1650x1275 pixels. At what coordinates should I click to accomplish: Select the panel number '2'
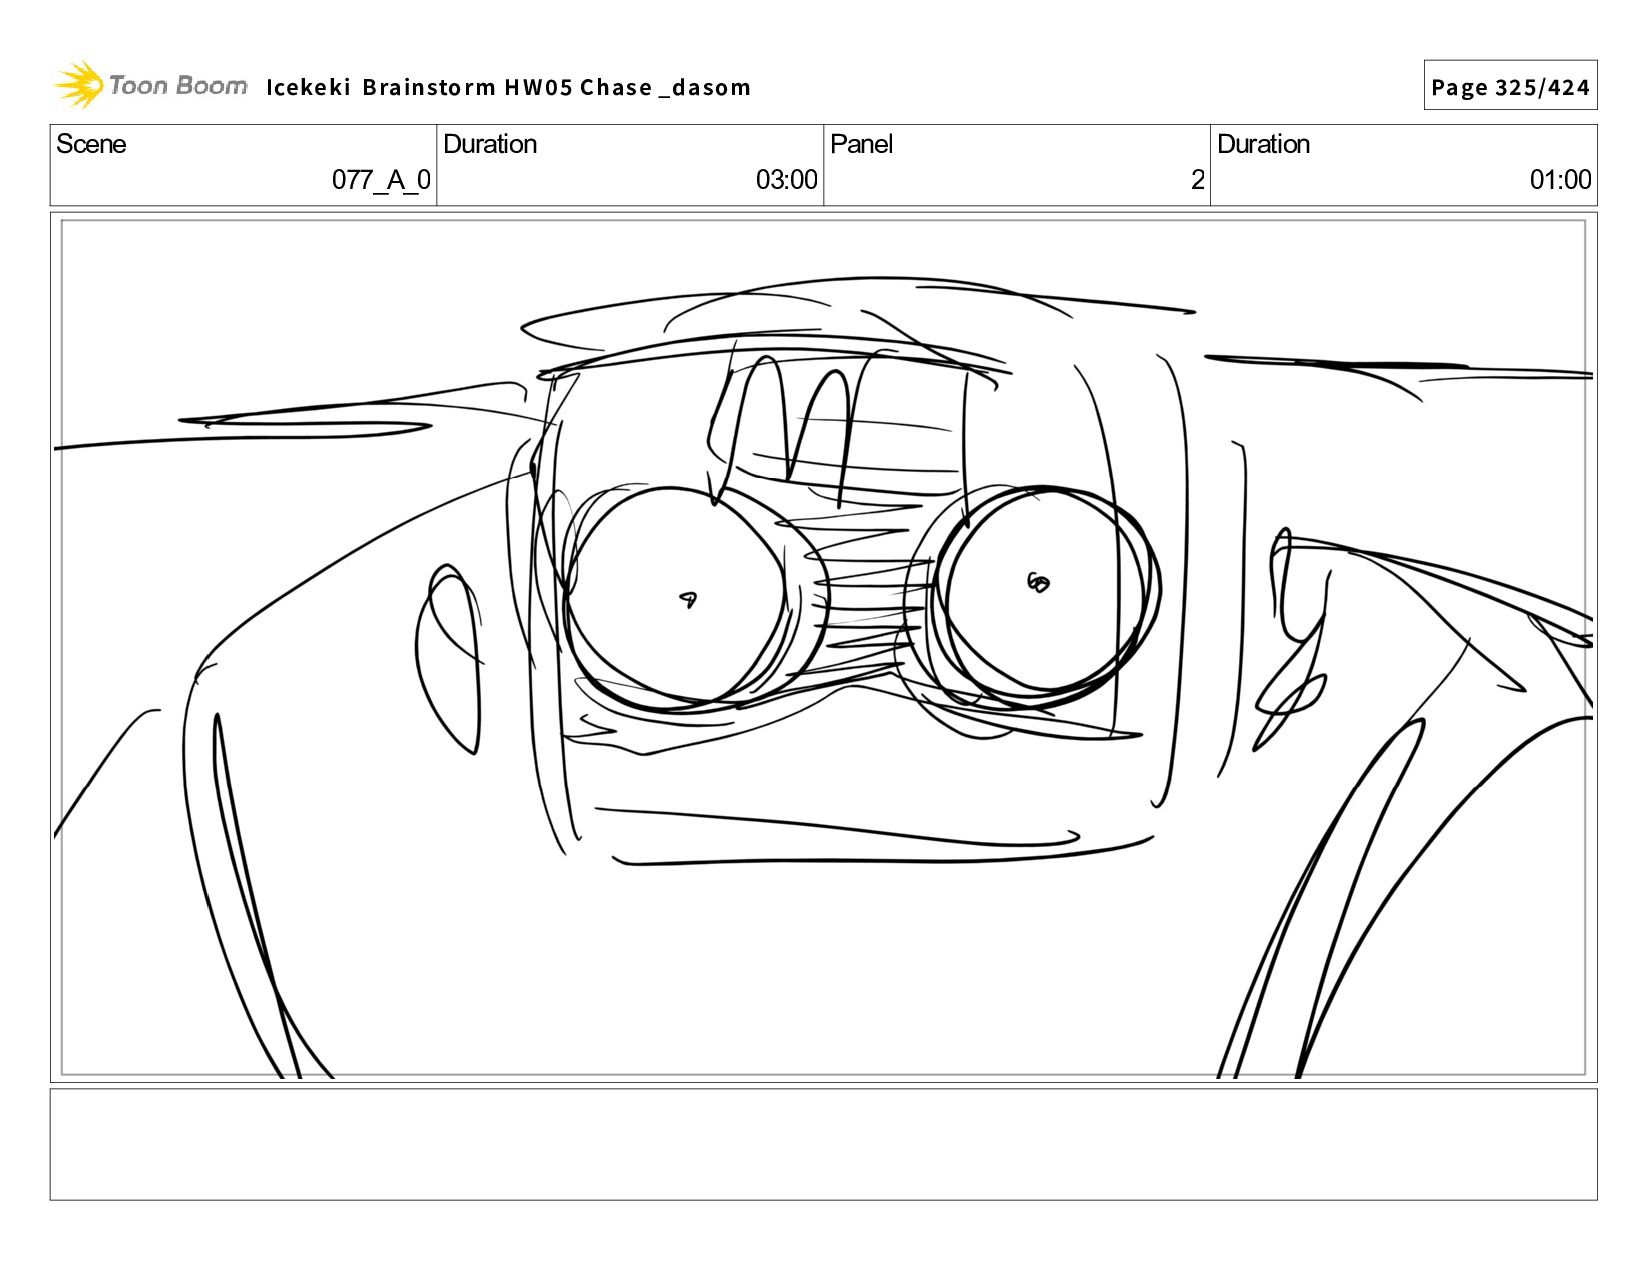click(1197, 180)
